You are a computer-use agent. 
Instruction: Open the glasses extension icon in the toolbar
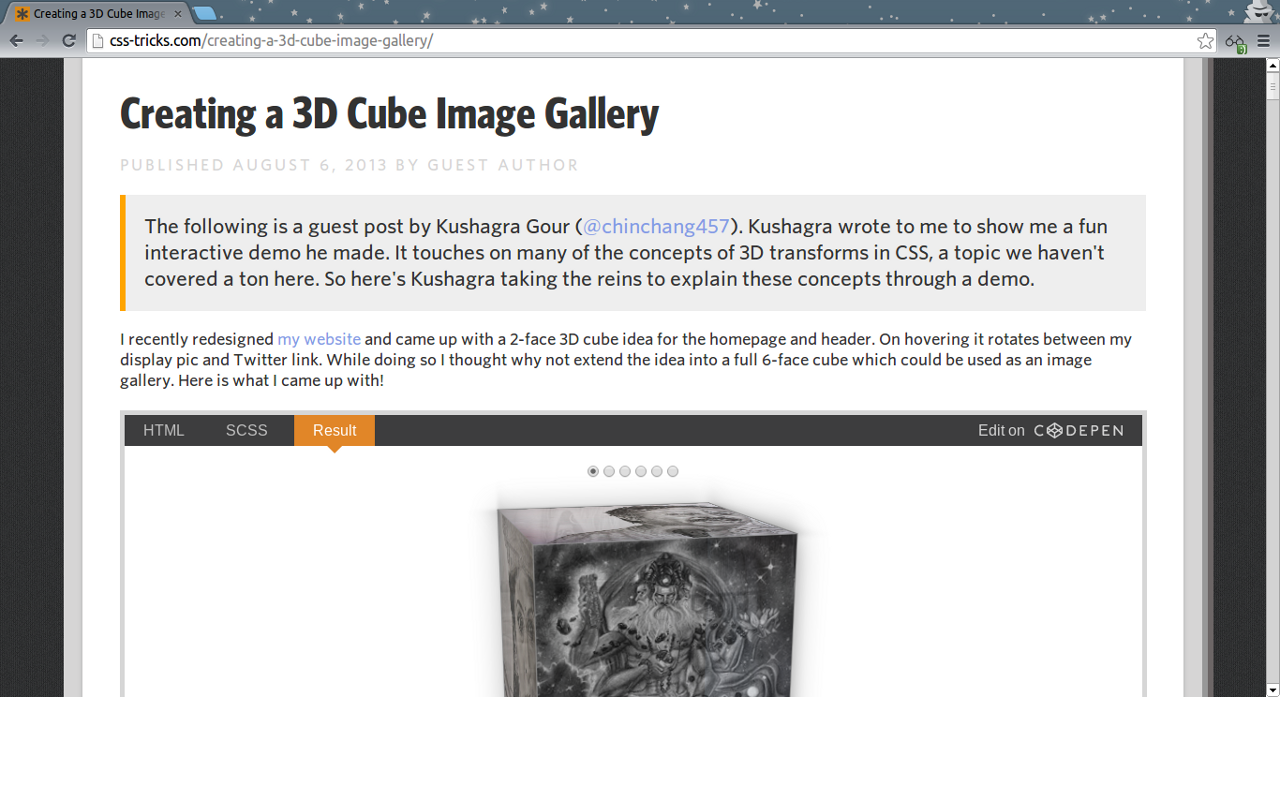pos(1235,42)
